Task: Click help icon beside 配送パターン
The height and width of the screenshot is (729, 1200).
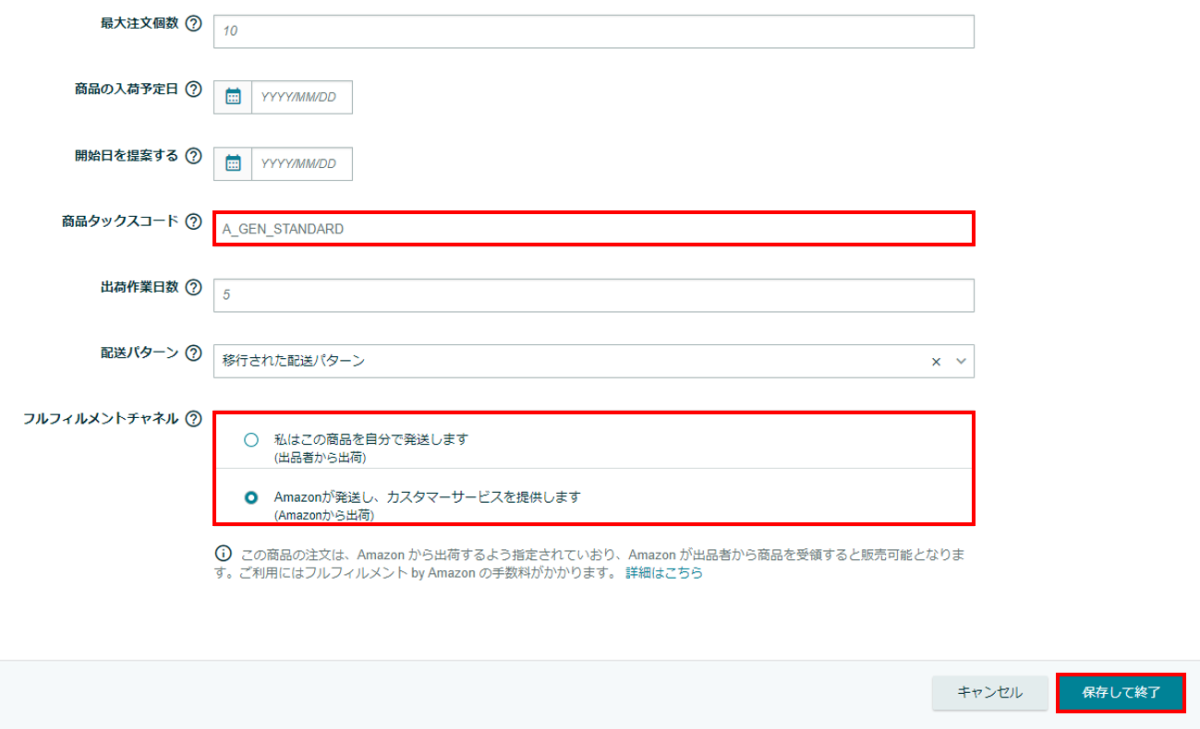Action: tap(194, 353)
